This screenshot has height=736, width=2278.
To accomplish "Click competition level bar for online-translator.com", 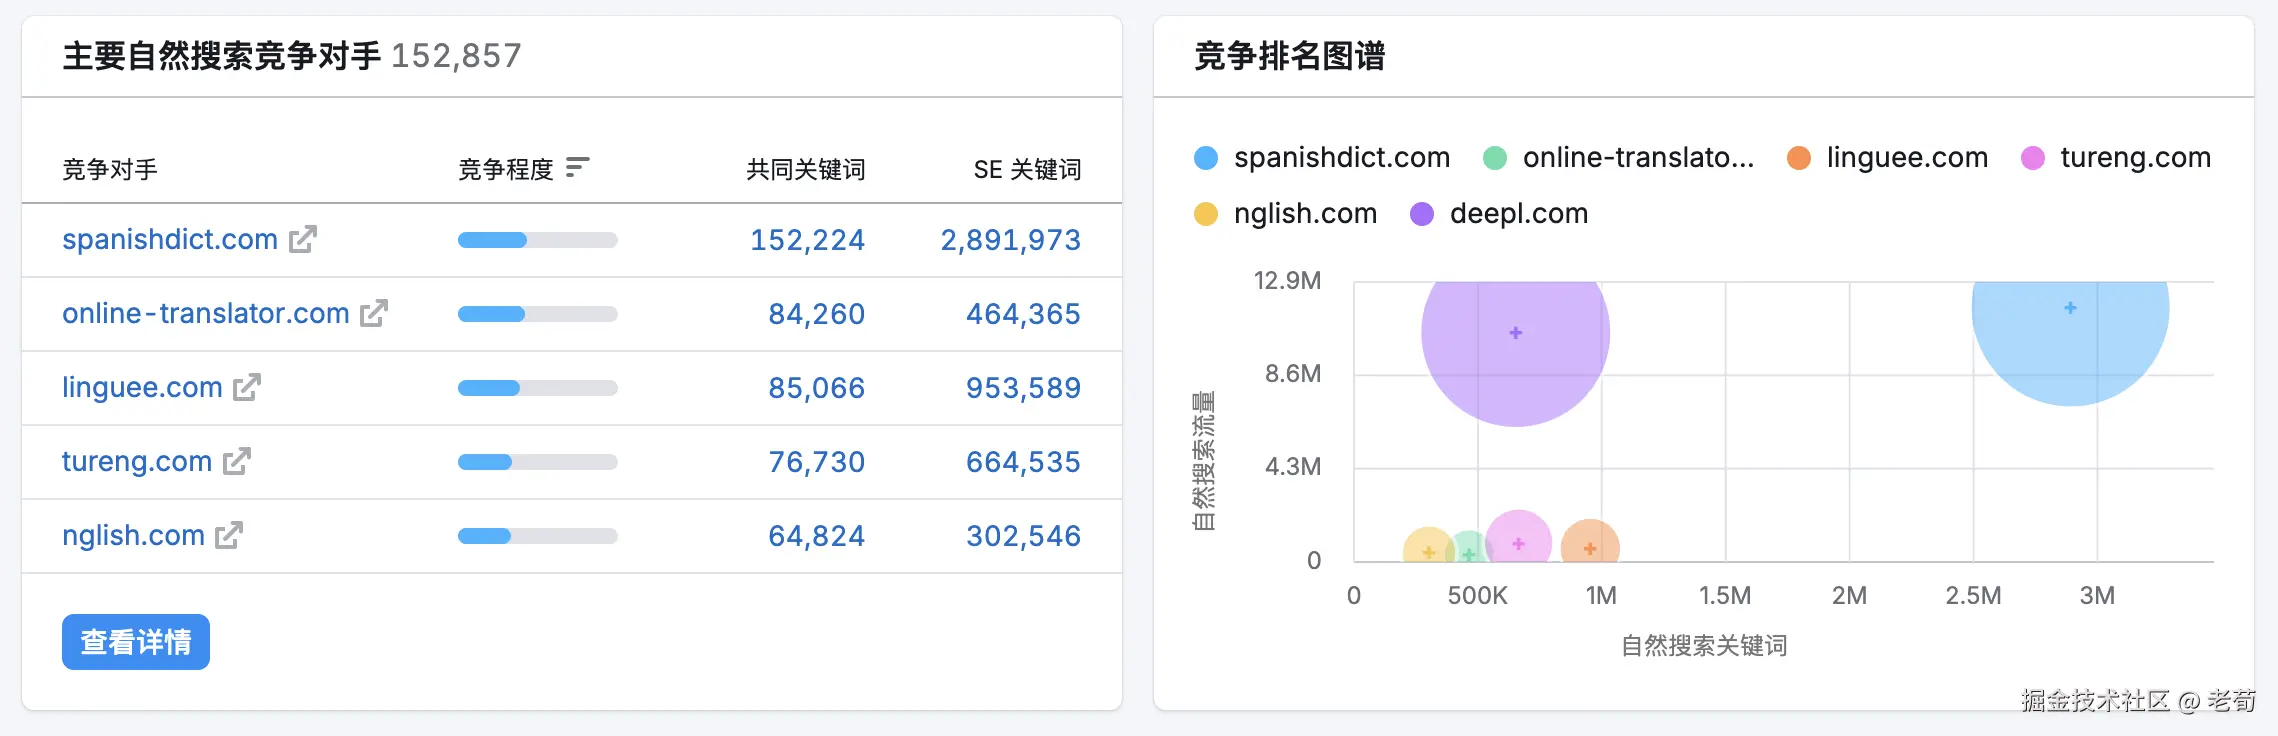I will click(538, 314).
